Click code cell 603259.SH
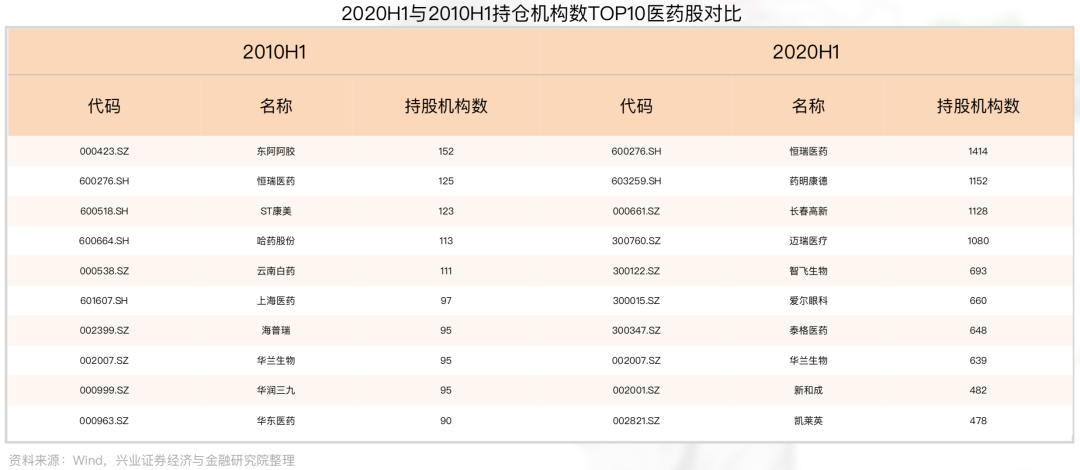This screenshot has height=470, width=1080. pos(636,181)
